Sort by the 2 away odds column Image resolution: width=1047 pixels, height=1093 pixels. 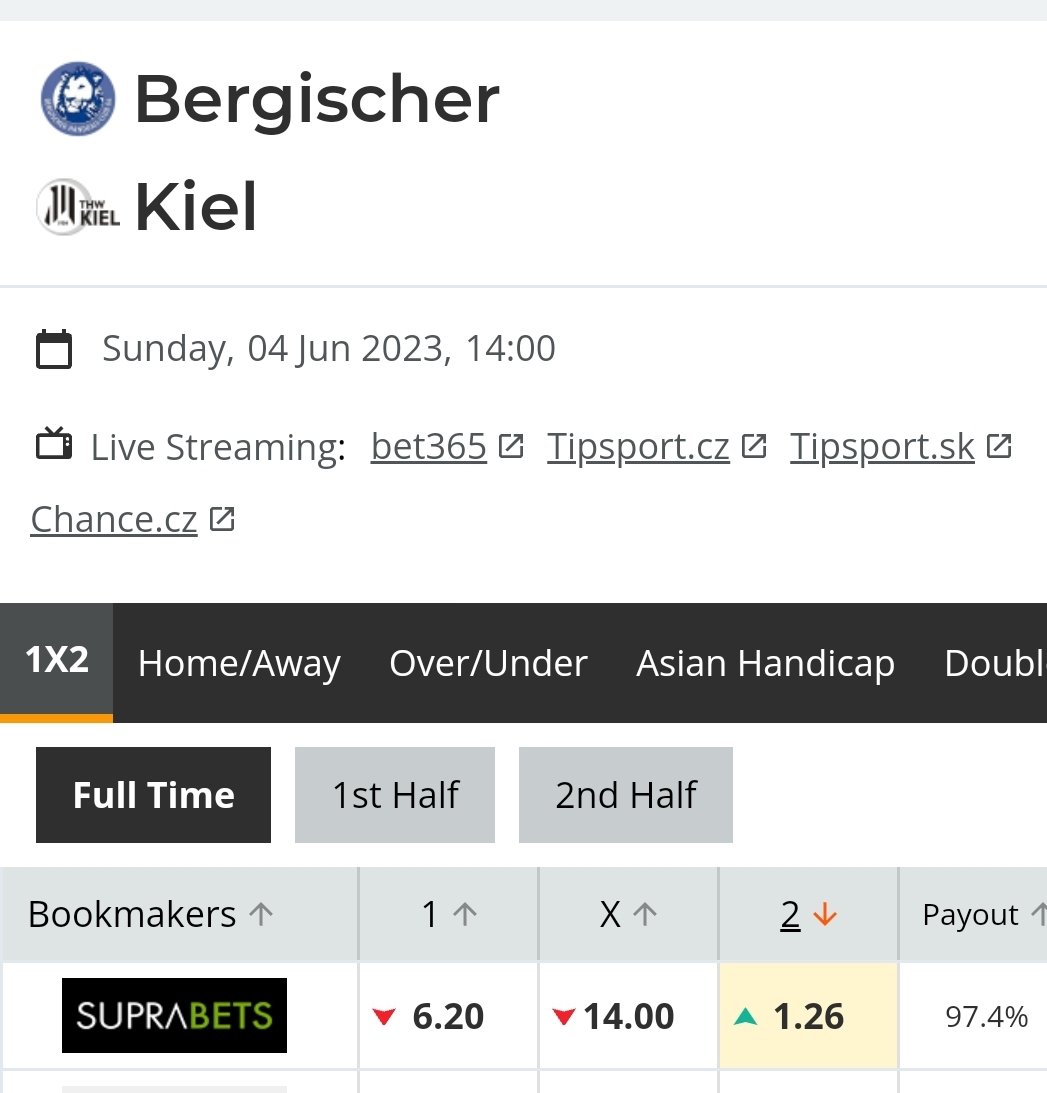[x=808, y=914]
